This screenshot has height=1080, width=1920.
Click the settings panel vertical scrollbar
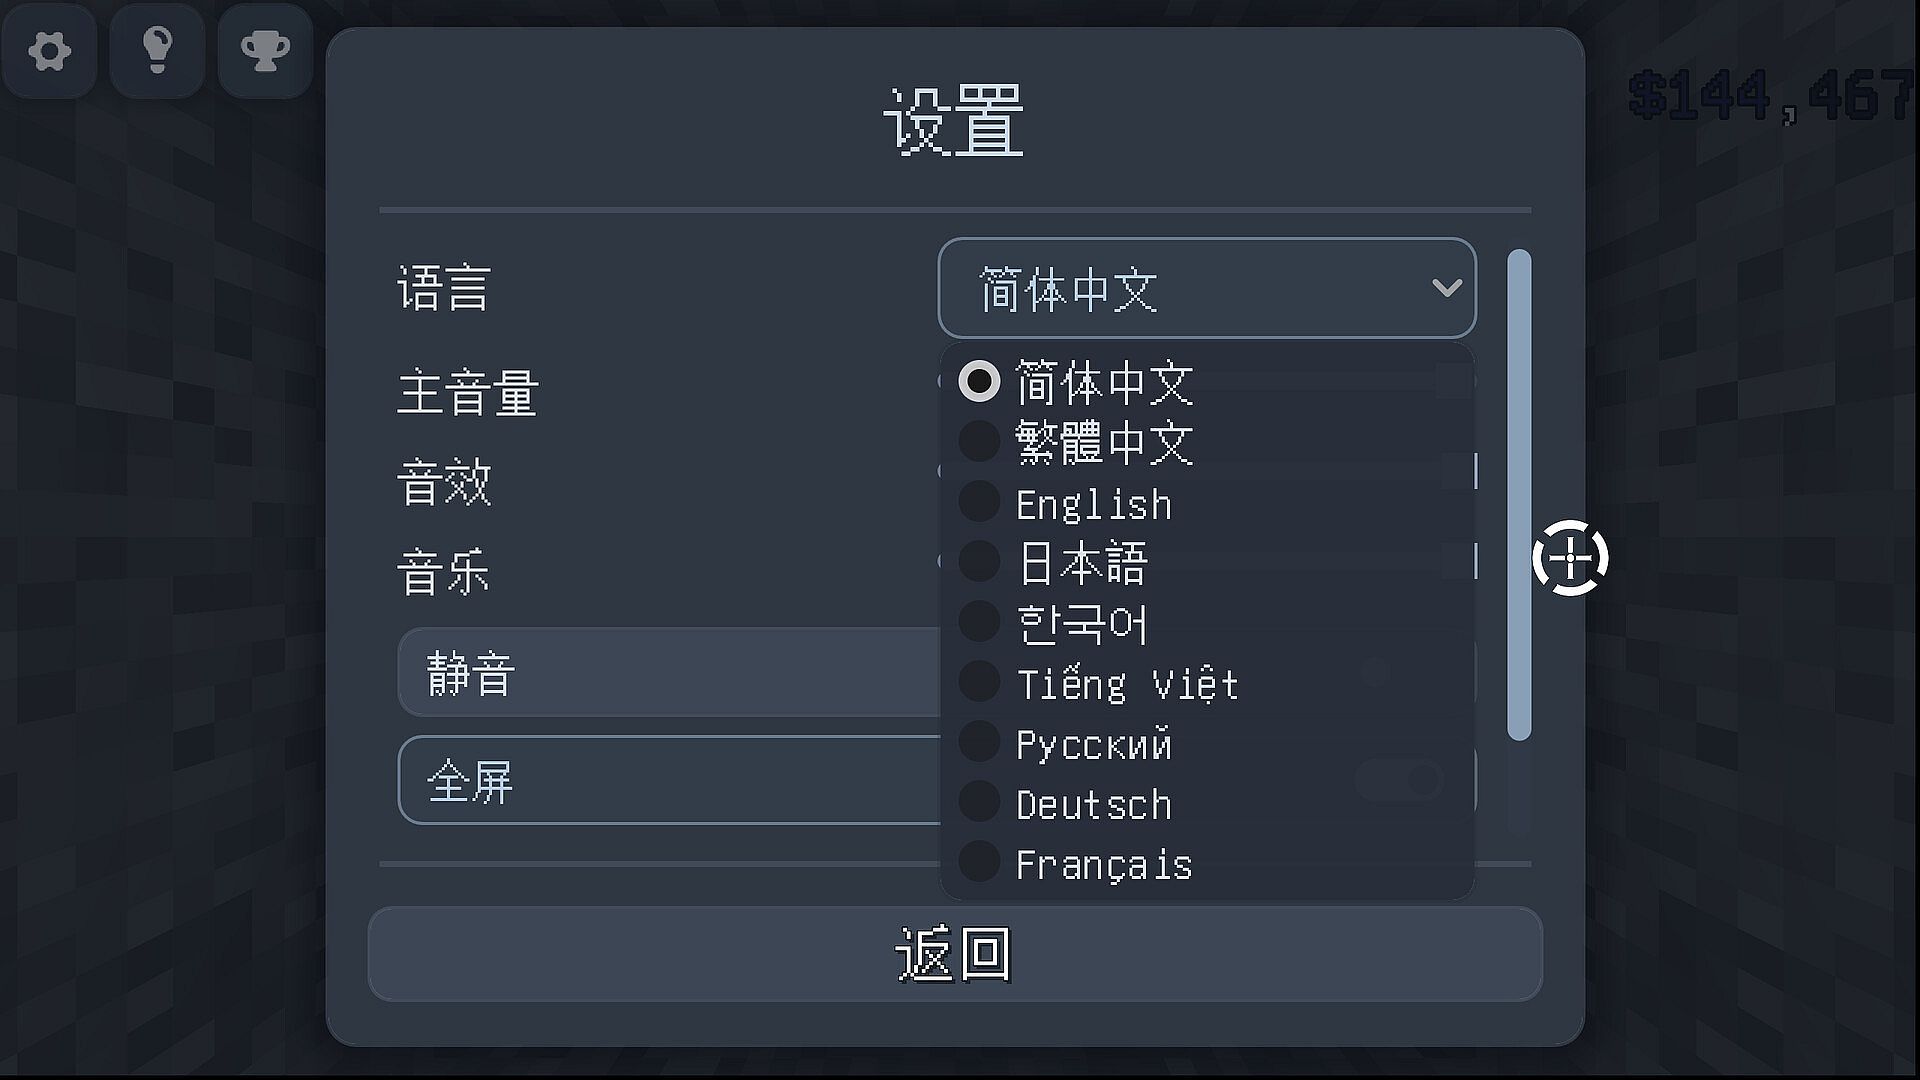pos(1519,495)
